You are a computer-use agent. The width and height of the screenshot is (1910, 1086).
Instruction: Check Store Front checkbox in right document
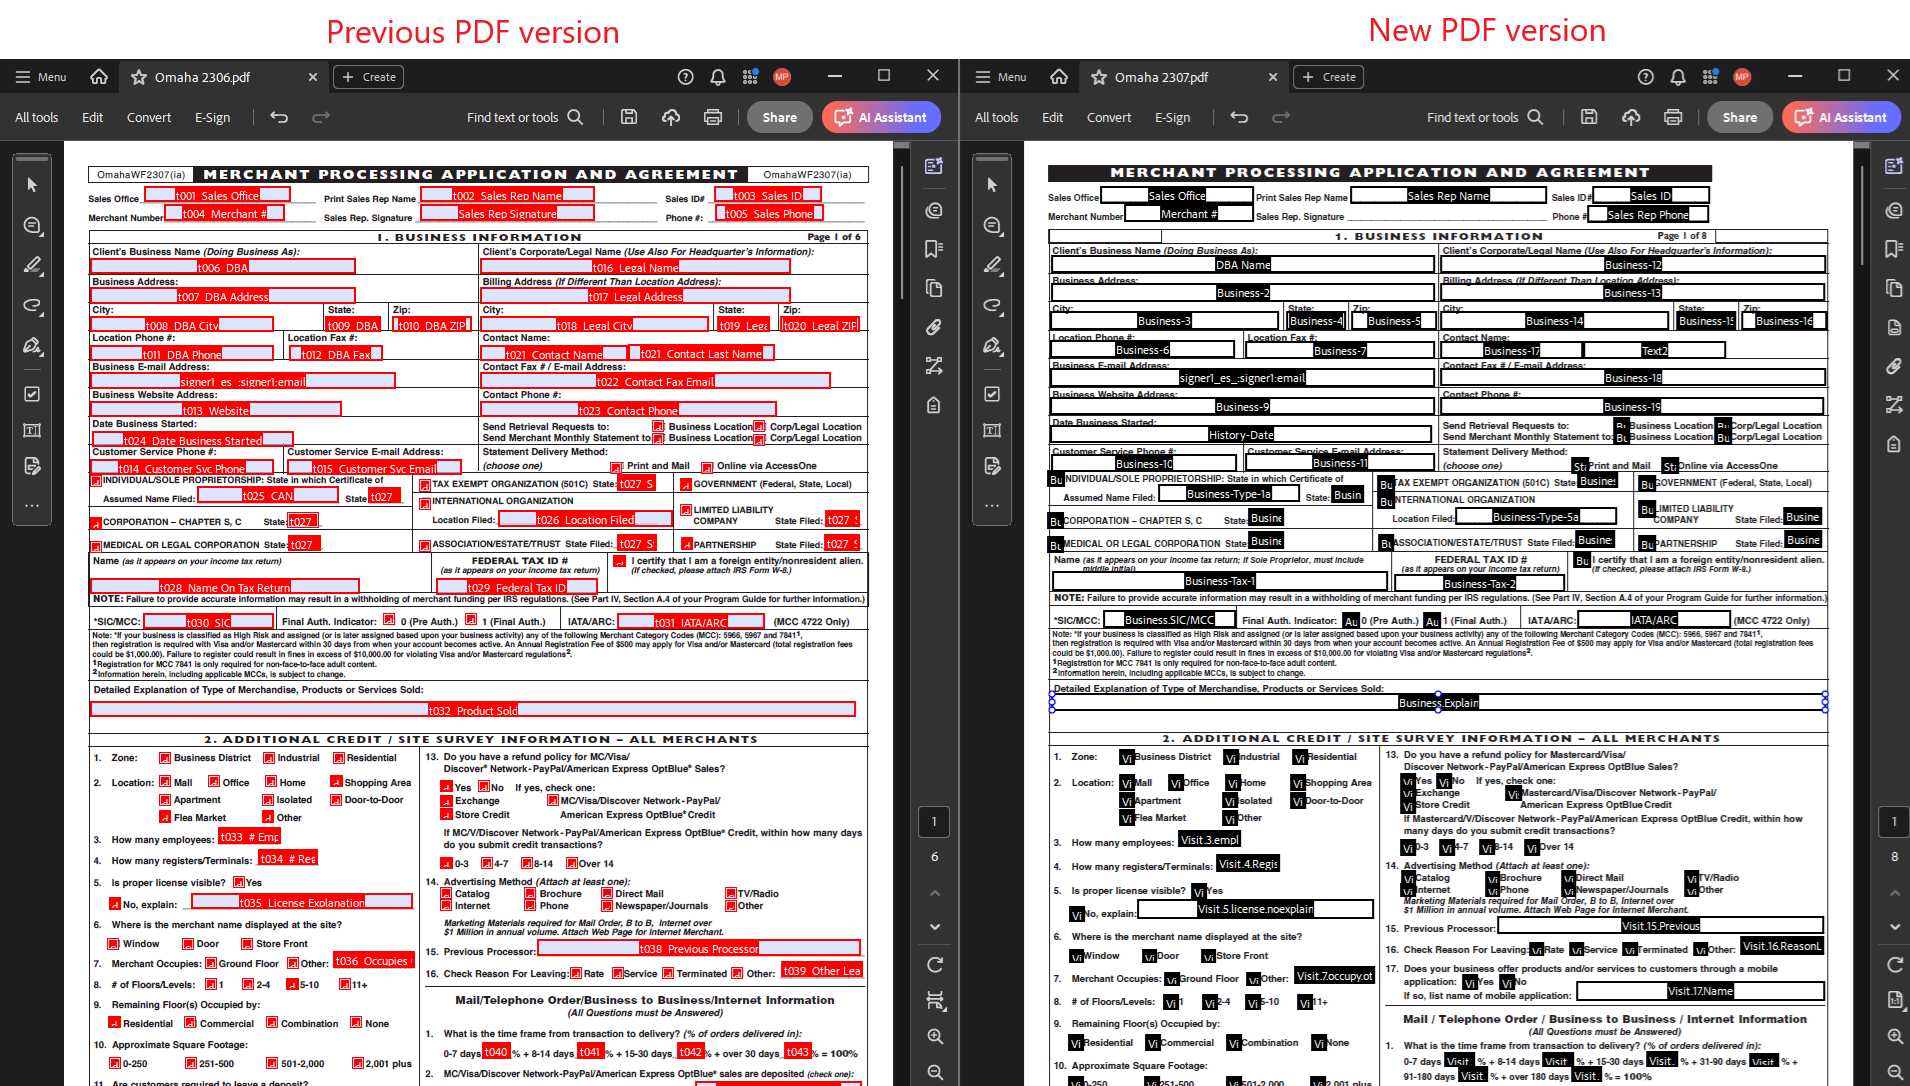(x=1208, y=956)
